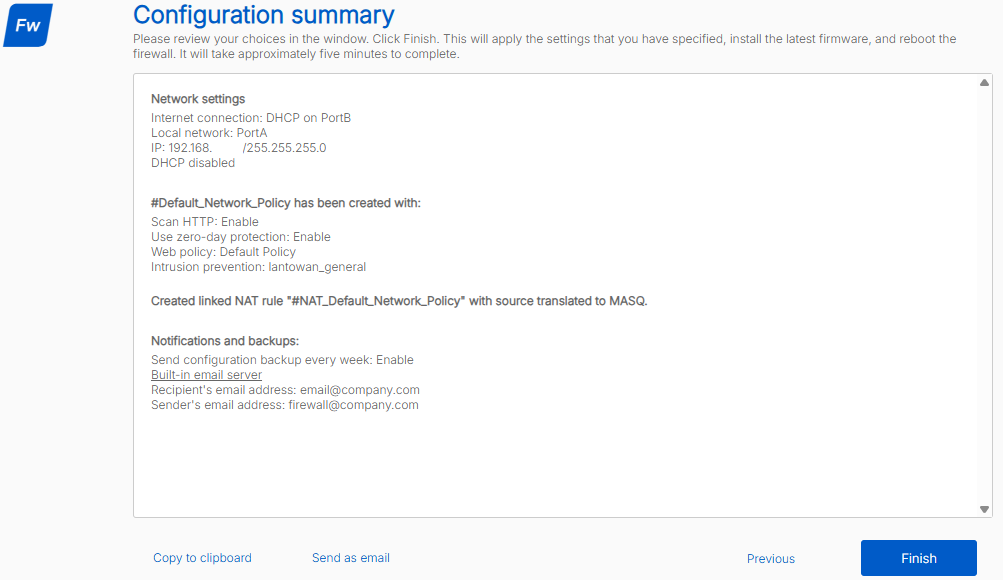1003x580 pixels.
Task: Click the vertical scrollbar track of summary
Action: pos(984,300)
